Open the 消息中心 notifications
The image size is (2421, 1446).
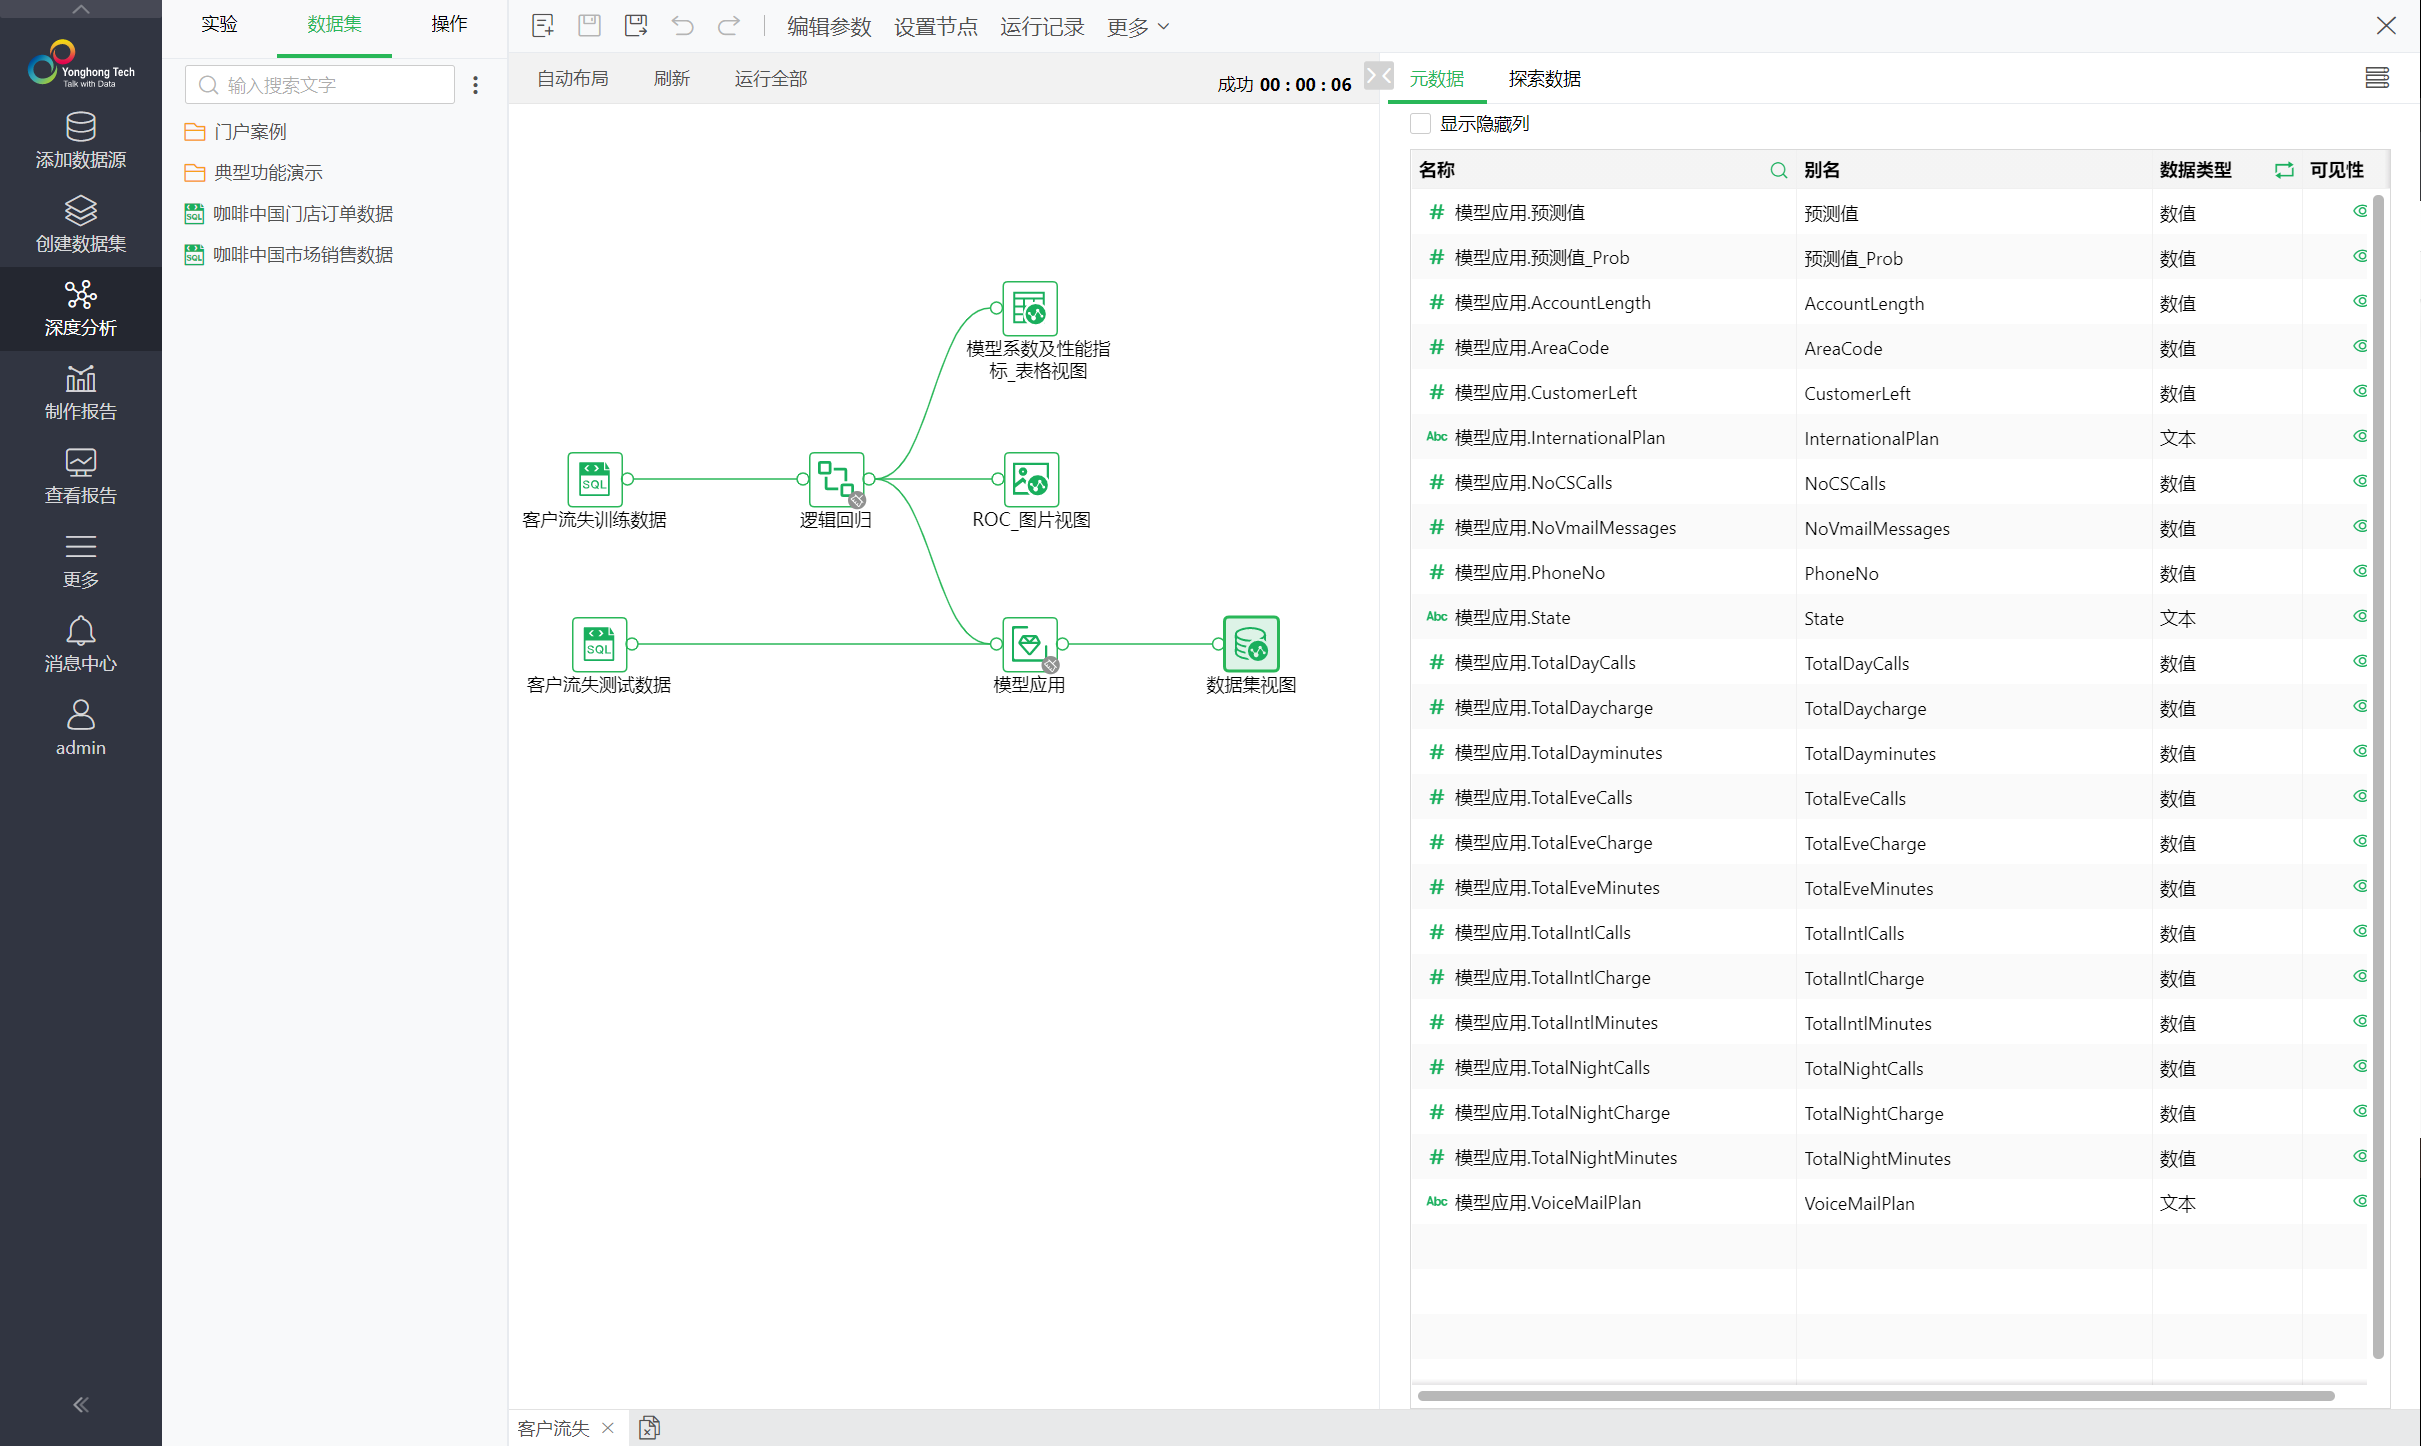click(80, 644)
